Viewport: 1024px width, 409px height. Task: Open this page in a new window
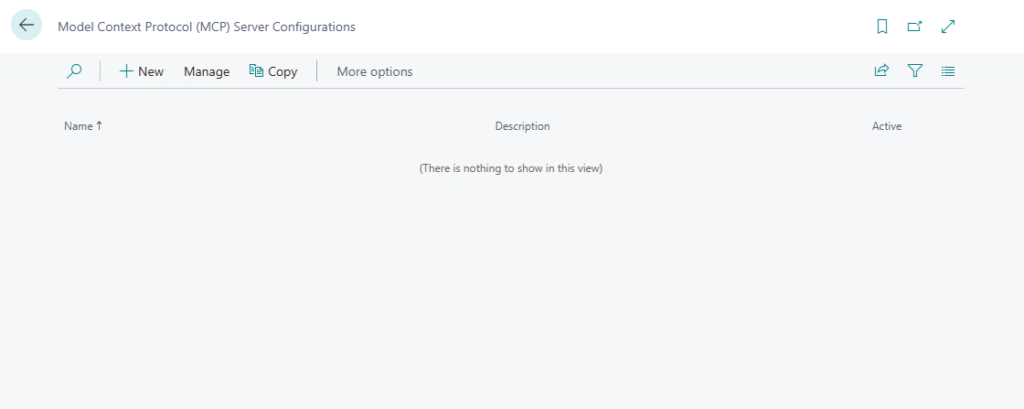[x=914, y=27]
